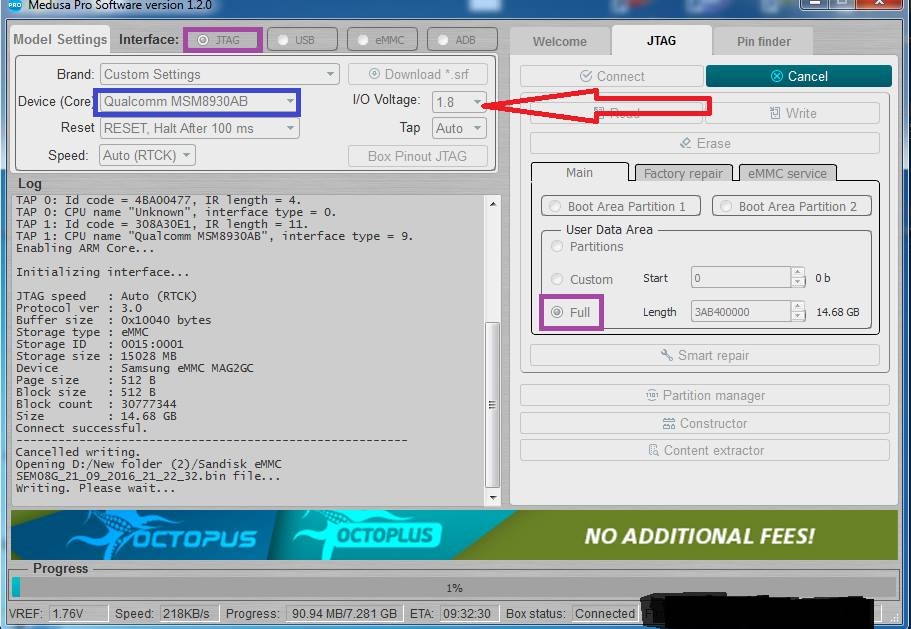Click the log scrollbar thumb
The height and width of the screenshot is (629, 911).
[x=493, y=405]
